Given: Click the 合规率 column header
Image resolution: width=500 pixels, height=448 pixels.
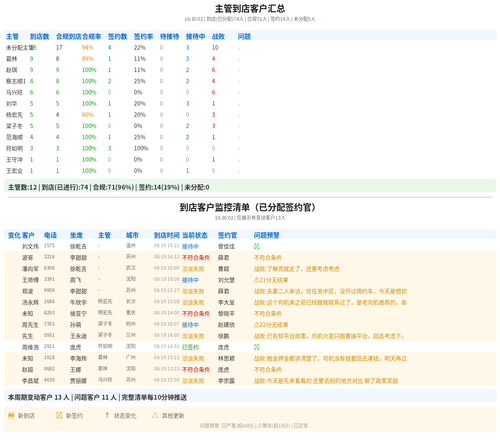Looking at the screenshot, I should 92,36.
